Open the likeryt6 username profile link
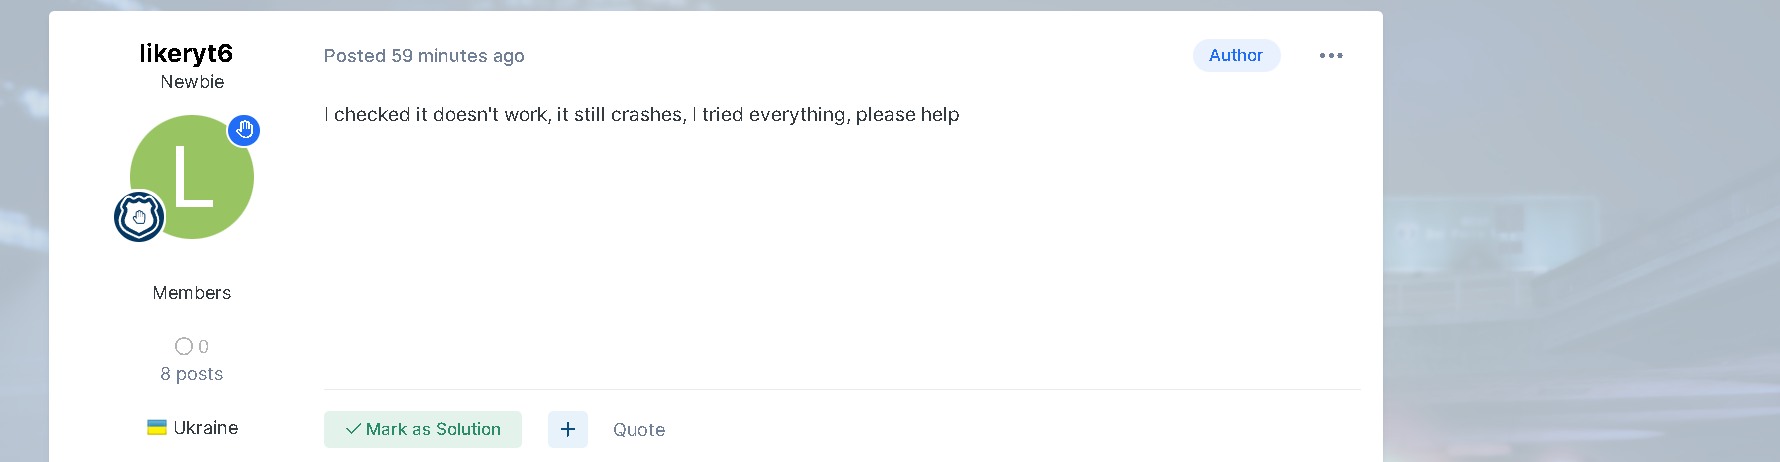Image resolution: width=1780 pixels, height=462 pixels. click(x=186, y=53)
